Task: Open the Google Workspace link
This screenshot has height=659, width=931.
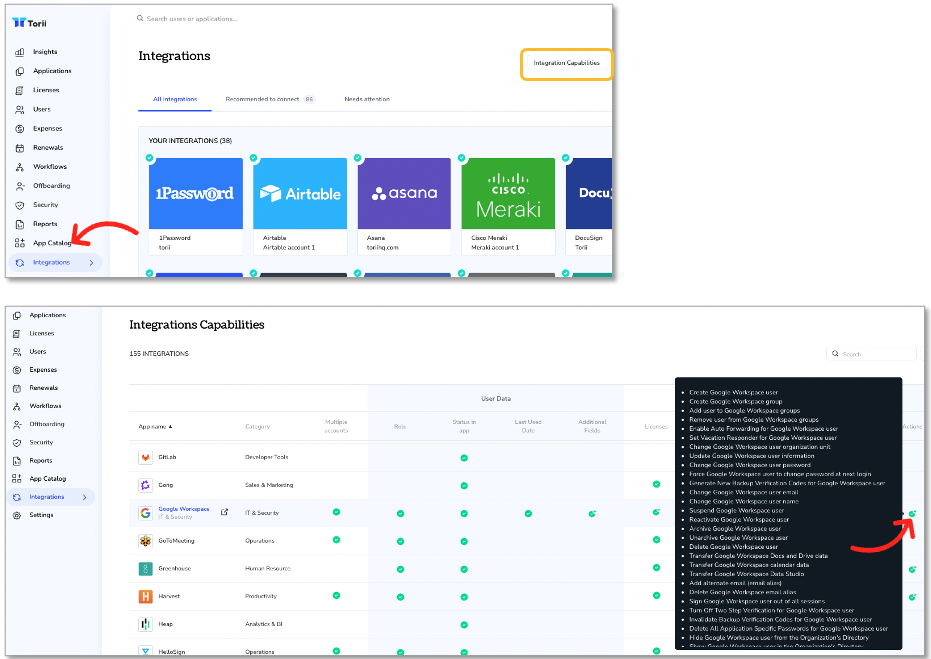Action: [x=183, y=509]
